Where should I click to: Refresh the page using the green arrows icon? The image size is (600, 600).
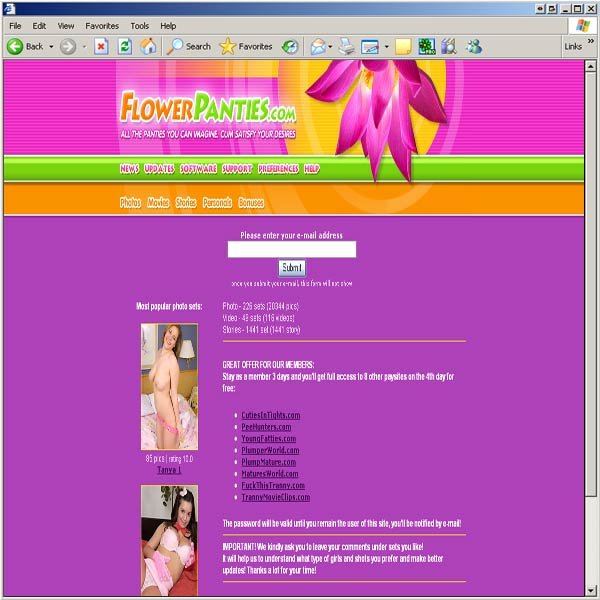125,47
